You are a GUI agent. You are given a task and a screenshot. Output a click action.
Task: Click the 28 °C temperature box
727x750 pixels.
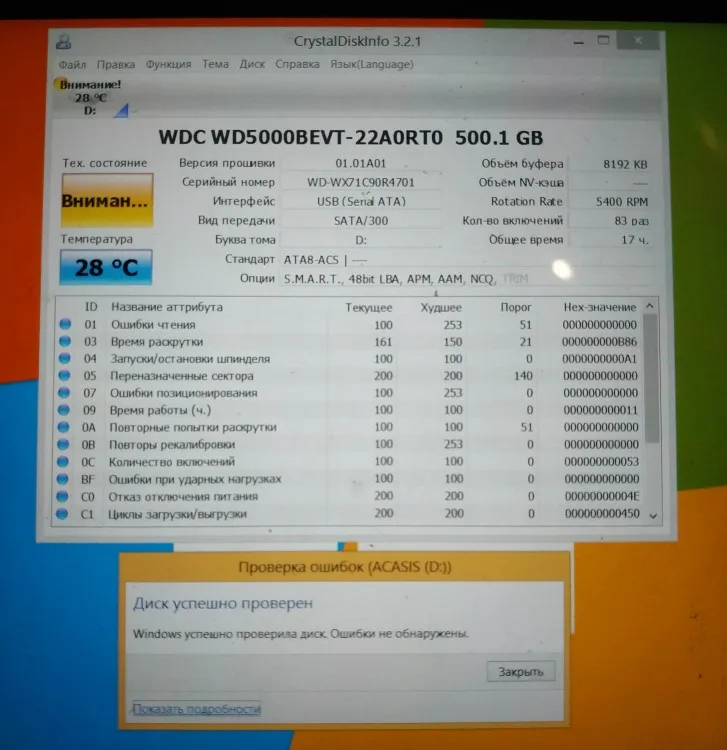click(x=106, y=267)
